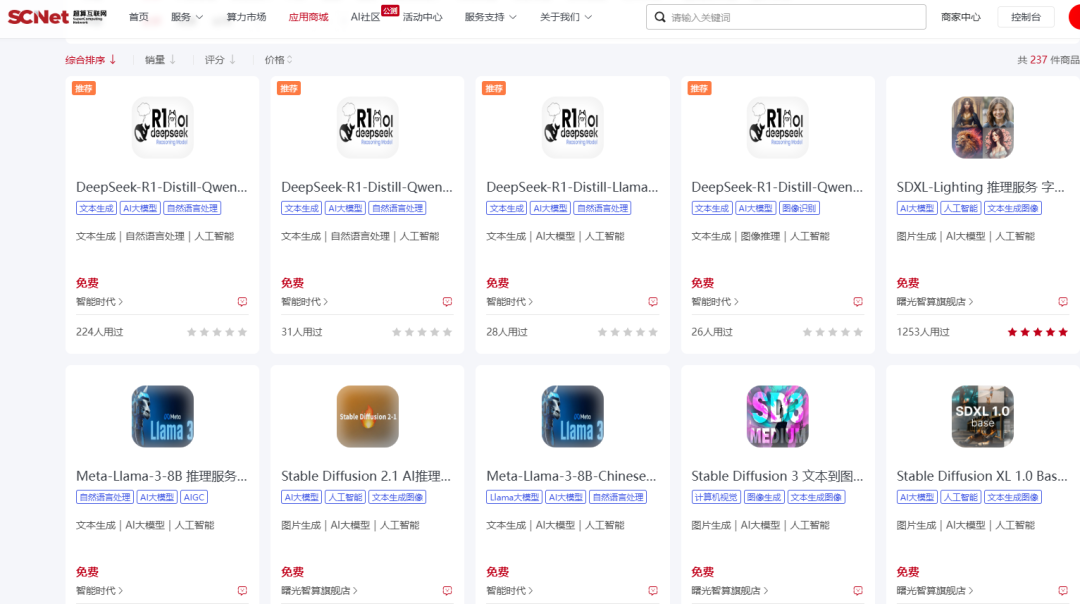This screenshot has width=1080, height=604.
Task: Open the DeepSeek icon on 224人用过 card
Action: [163, 127]
